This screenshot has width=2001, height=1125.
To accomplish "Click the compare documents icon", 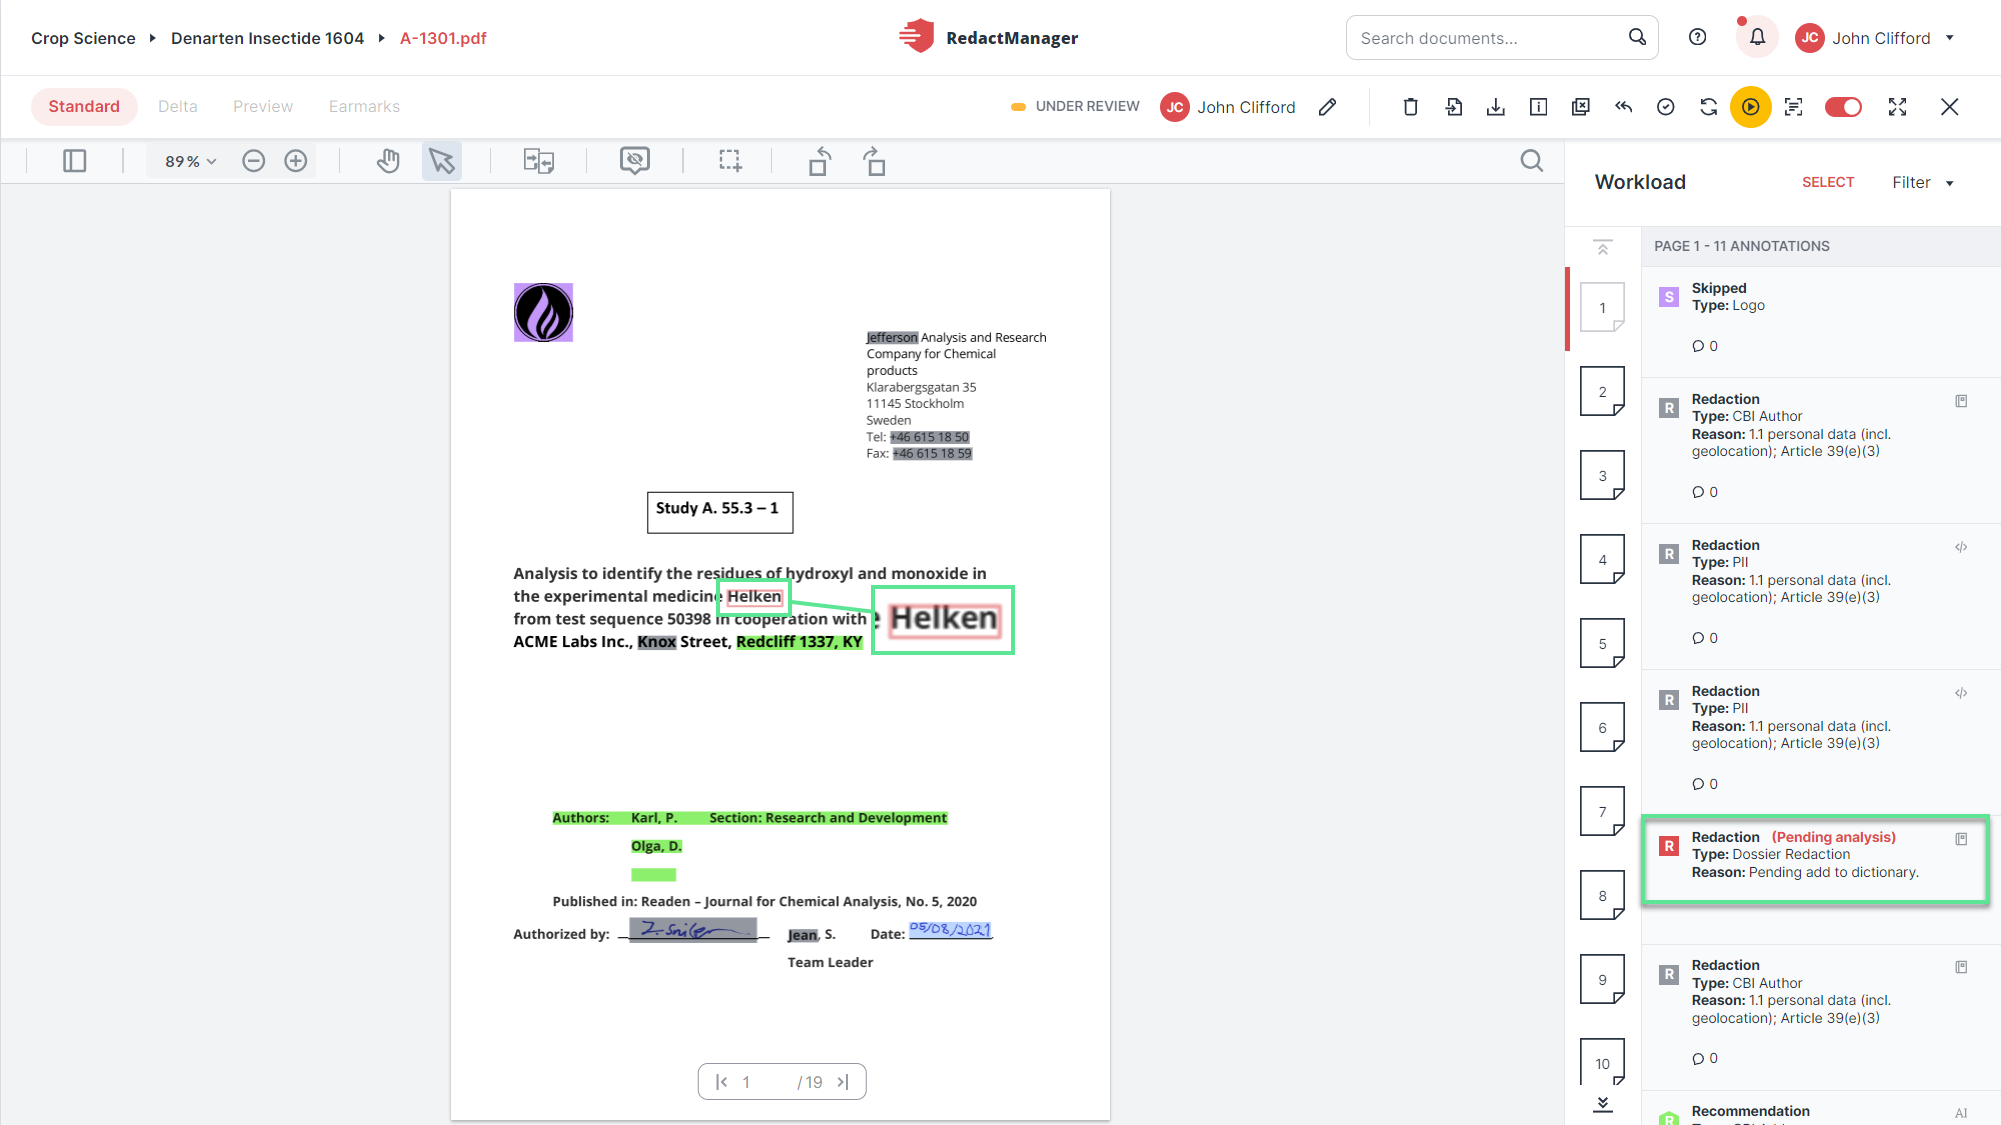I will [539, 161].
